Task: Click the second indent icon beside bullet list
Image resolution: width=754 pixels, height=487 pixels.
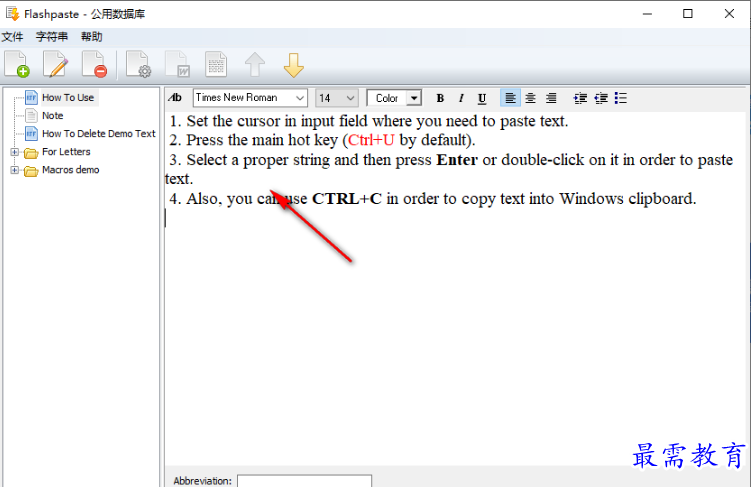Action: click(601, 98)
